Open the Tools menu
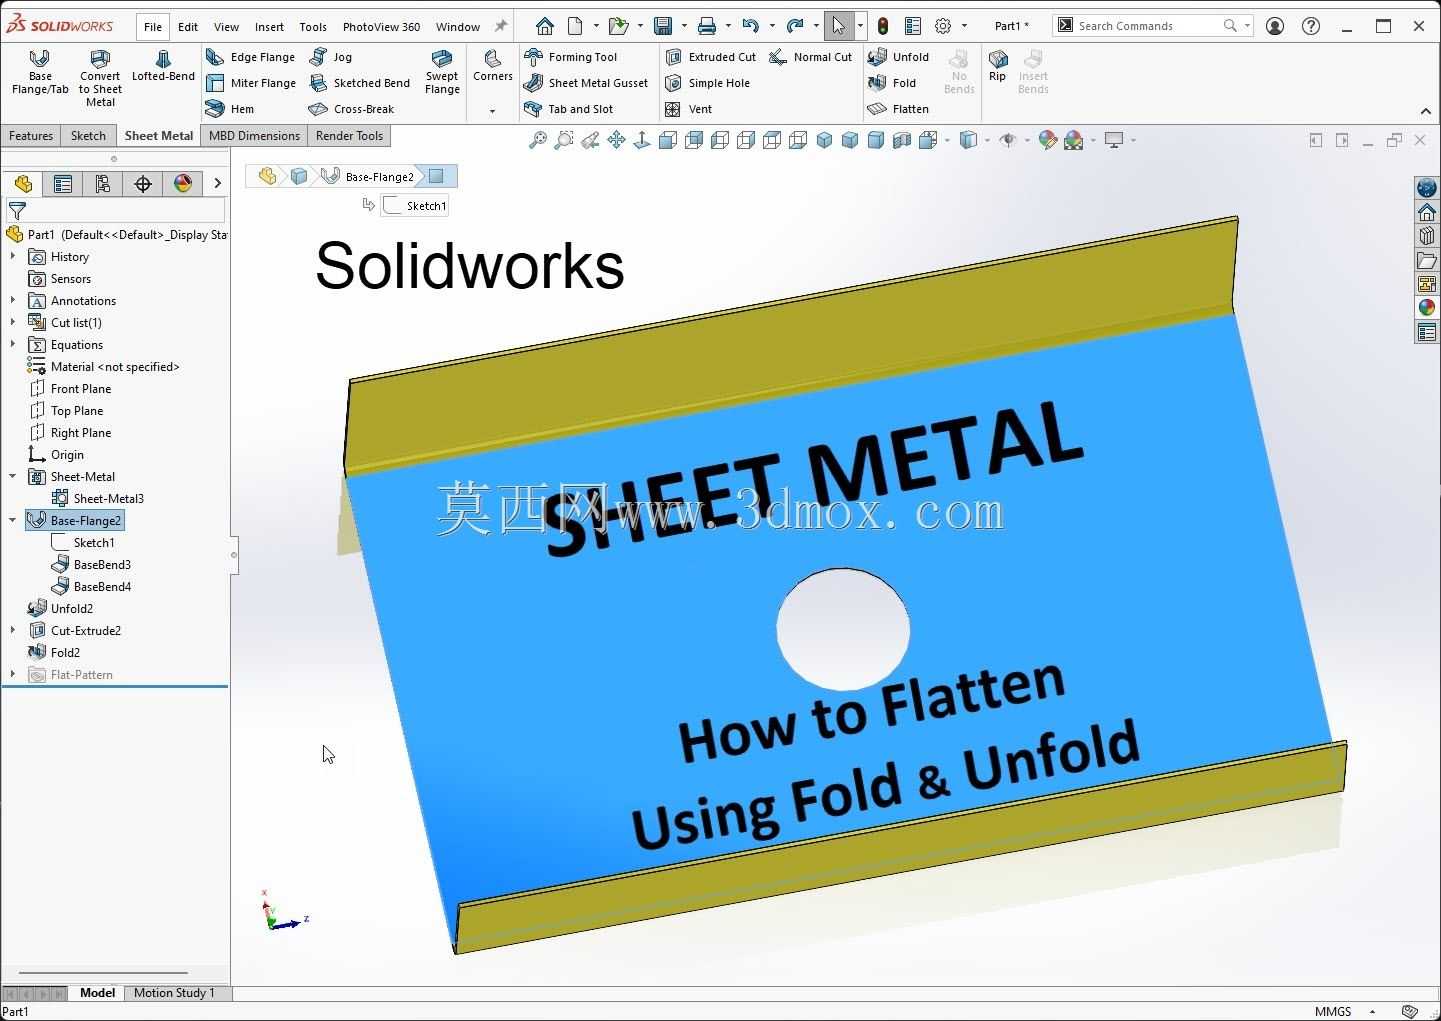1441x1021 pixels. point(313,27)
